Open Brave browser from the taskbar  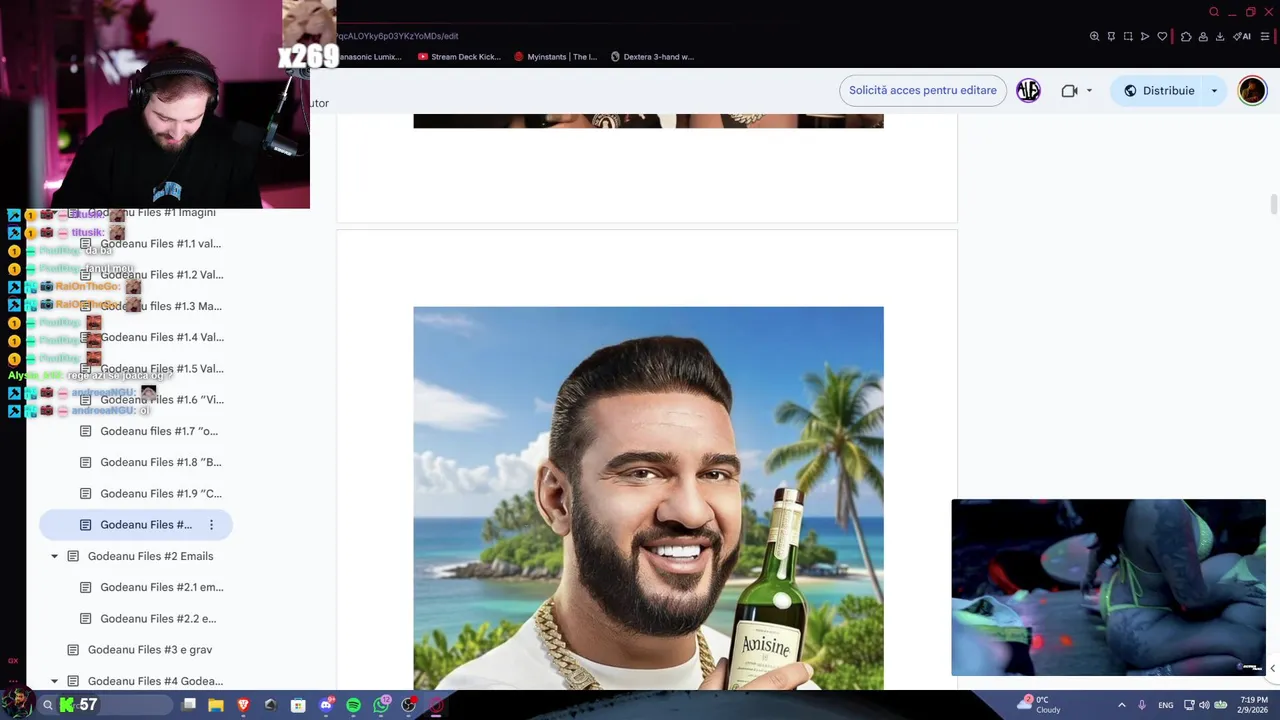(x=243, y=705)
